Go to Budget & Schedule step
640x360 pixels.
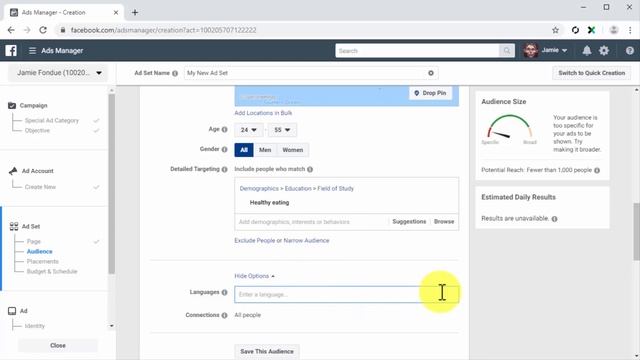point(52,271)
